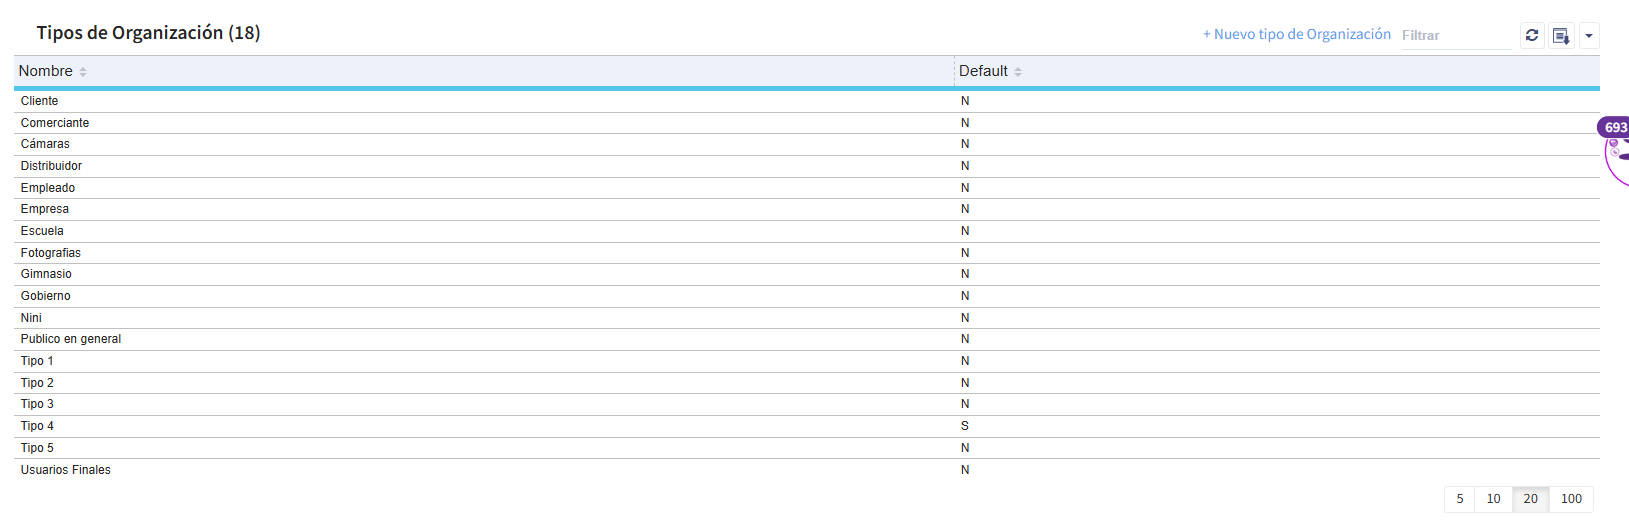Click the Publico en general row

click(71, 339)
